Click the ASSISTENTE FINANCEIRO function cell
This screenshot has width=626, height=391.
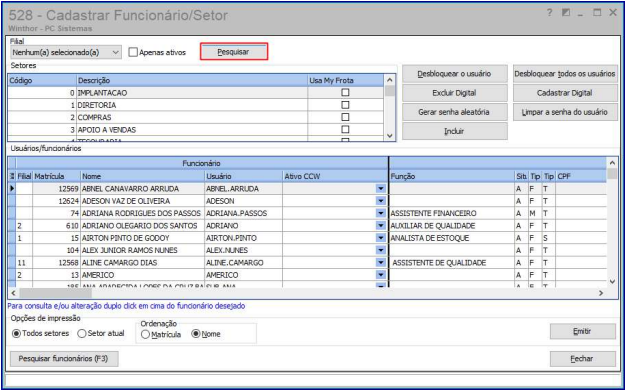452,213
